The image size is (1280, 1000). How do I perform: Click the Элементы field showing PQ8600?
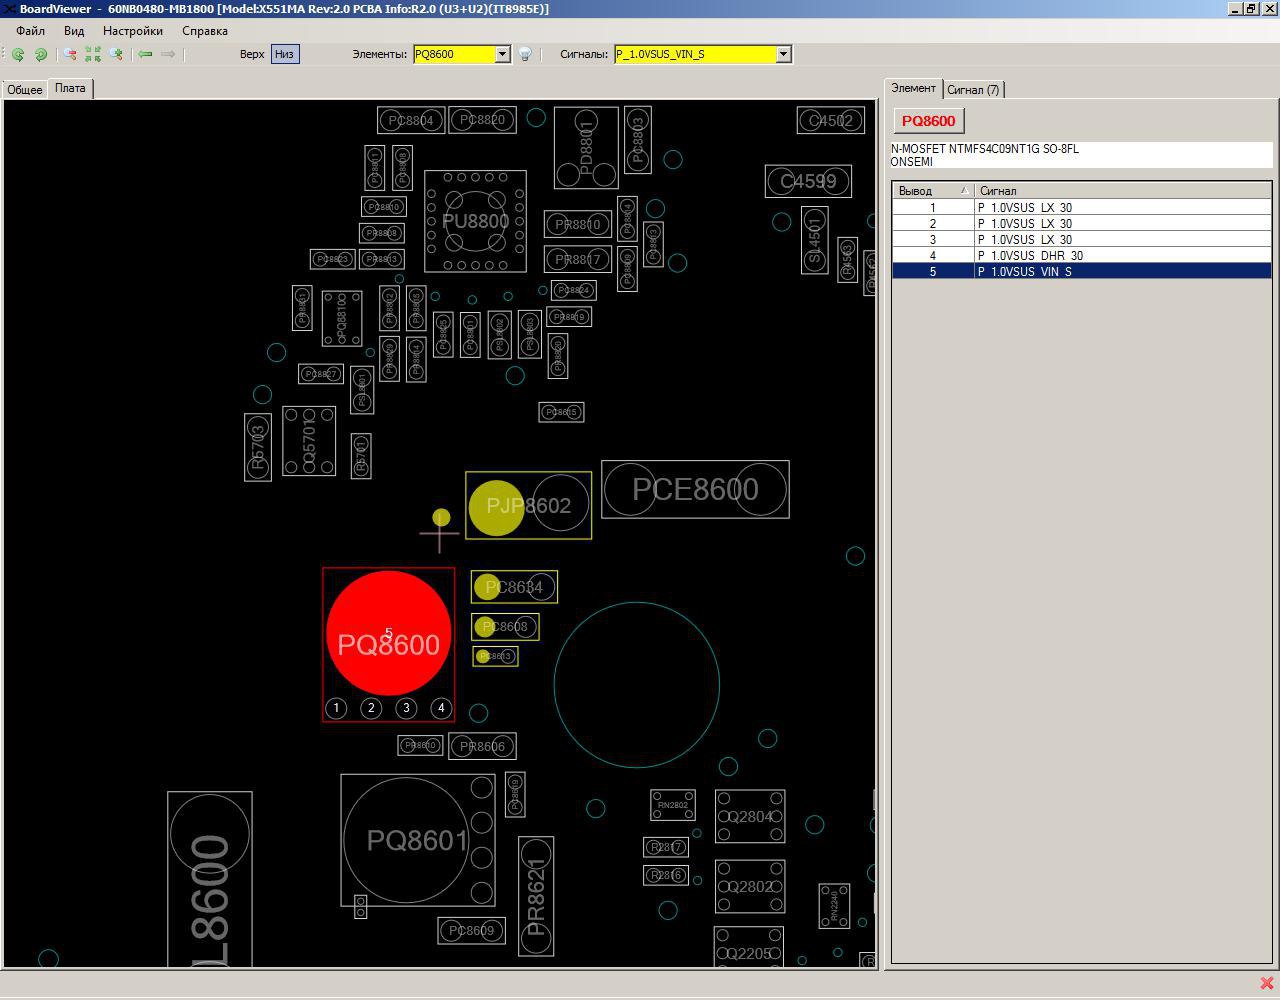tap(454, 54)
